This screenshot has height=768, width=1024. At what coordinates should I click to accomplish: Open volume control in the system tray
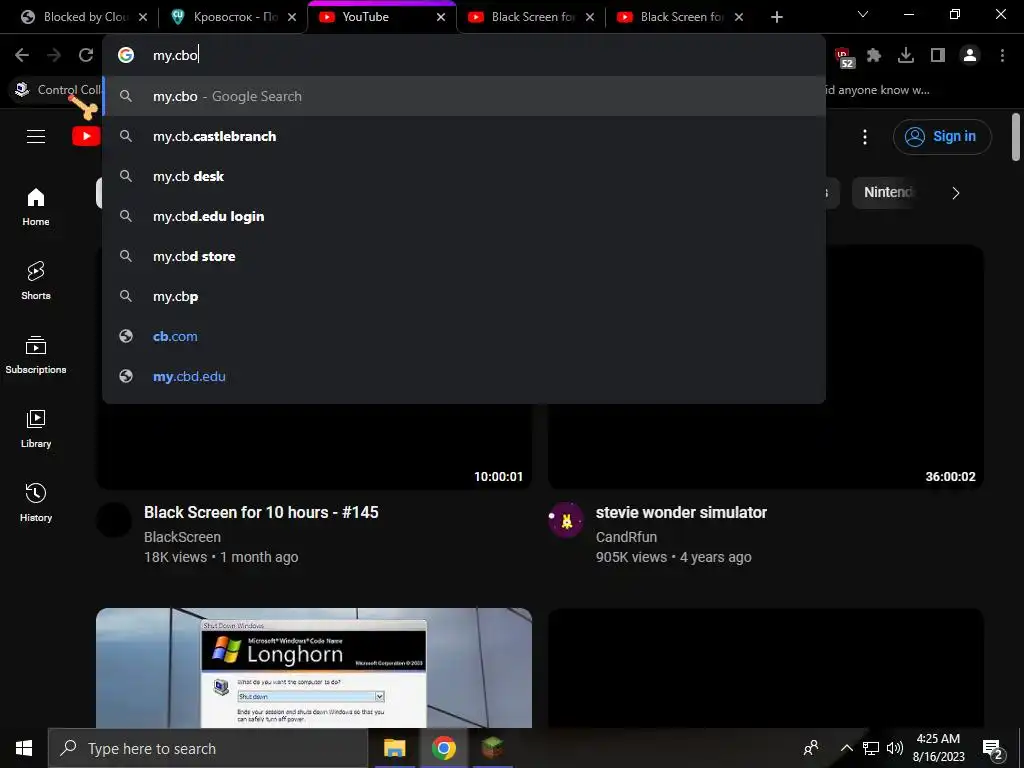(895, 748)
